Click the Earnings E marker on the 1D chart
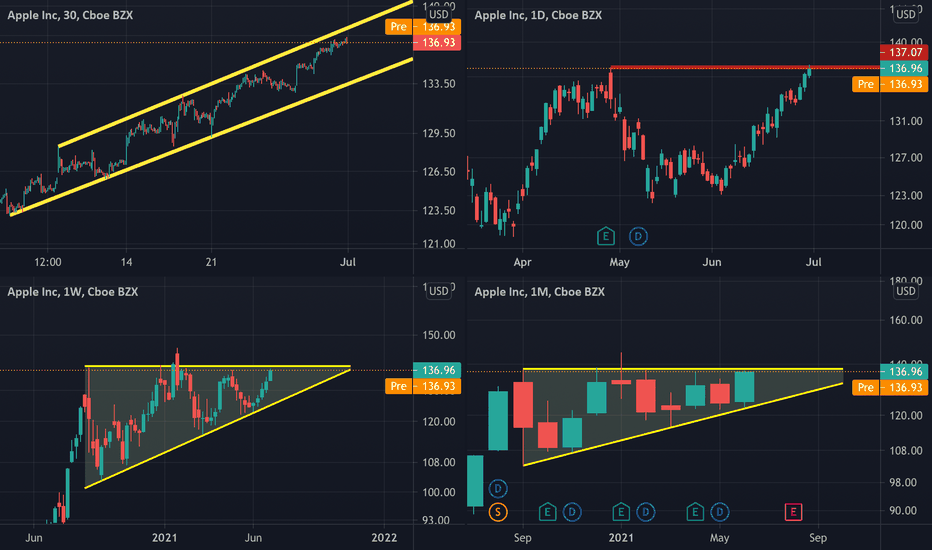 coord(605,237)
